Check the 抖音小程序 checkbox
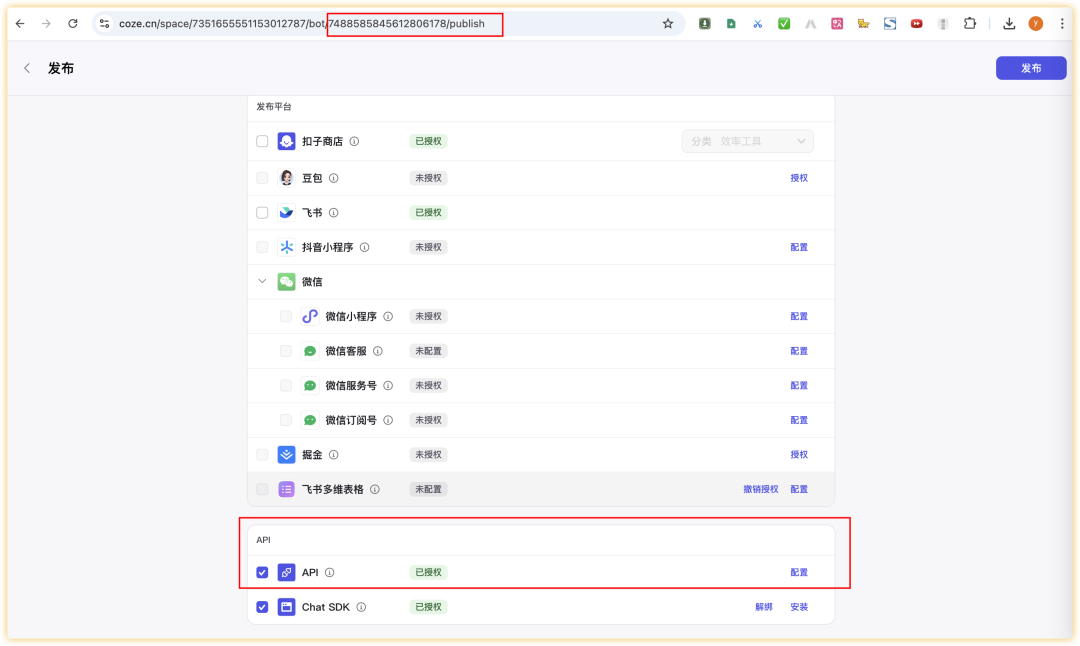1080x646 pixels. point(262,247)
